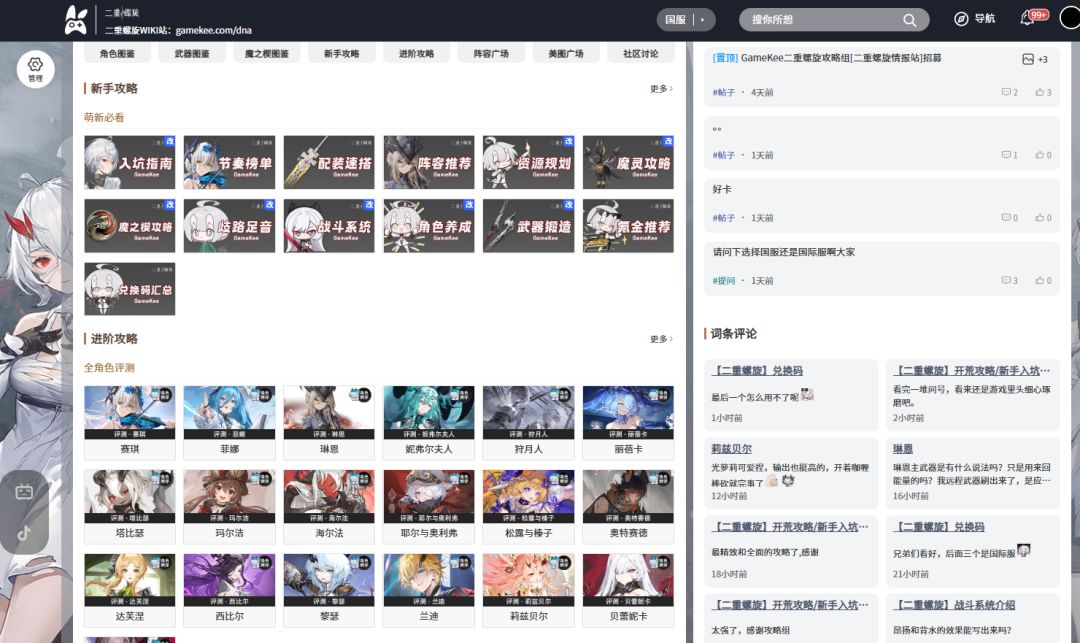Expand 更多 in 新手攻略 section

(x=661, y=89)
